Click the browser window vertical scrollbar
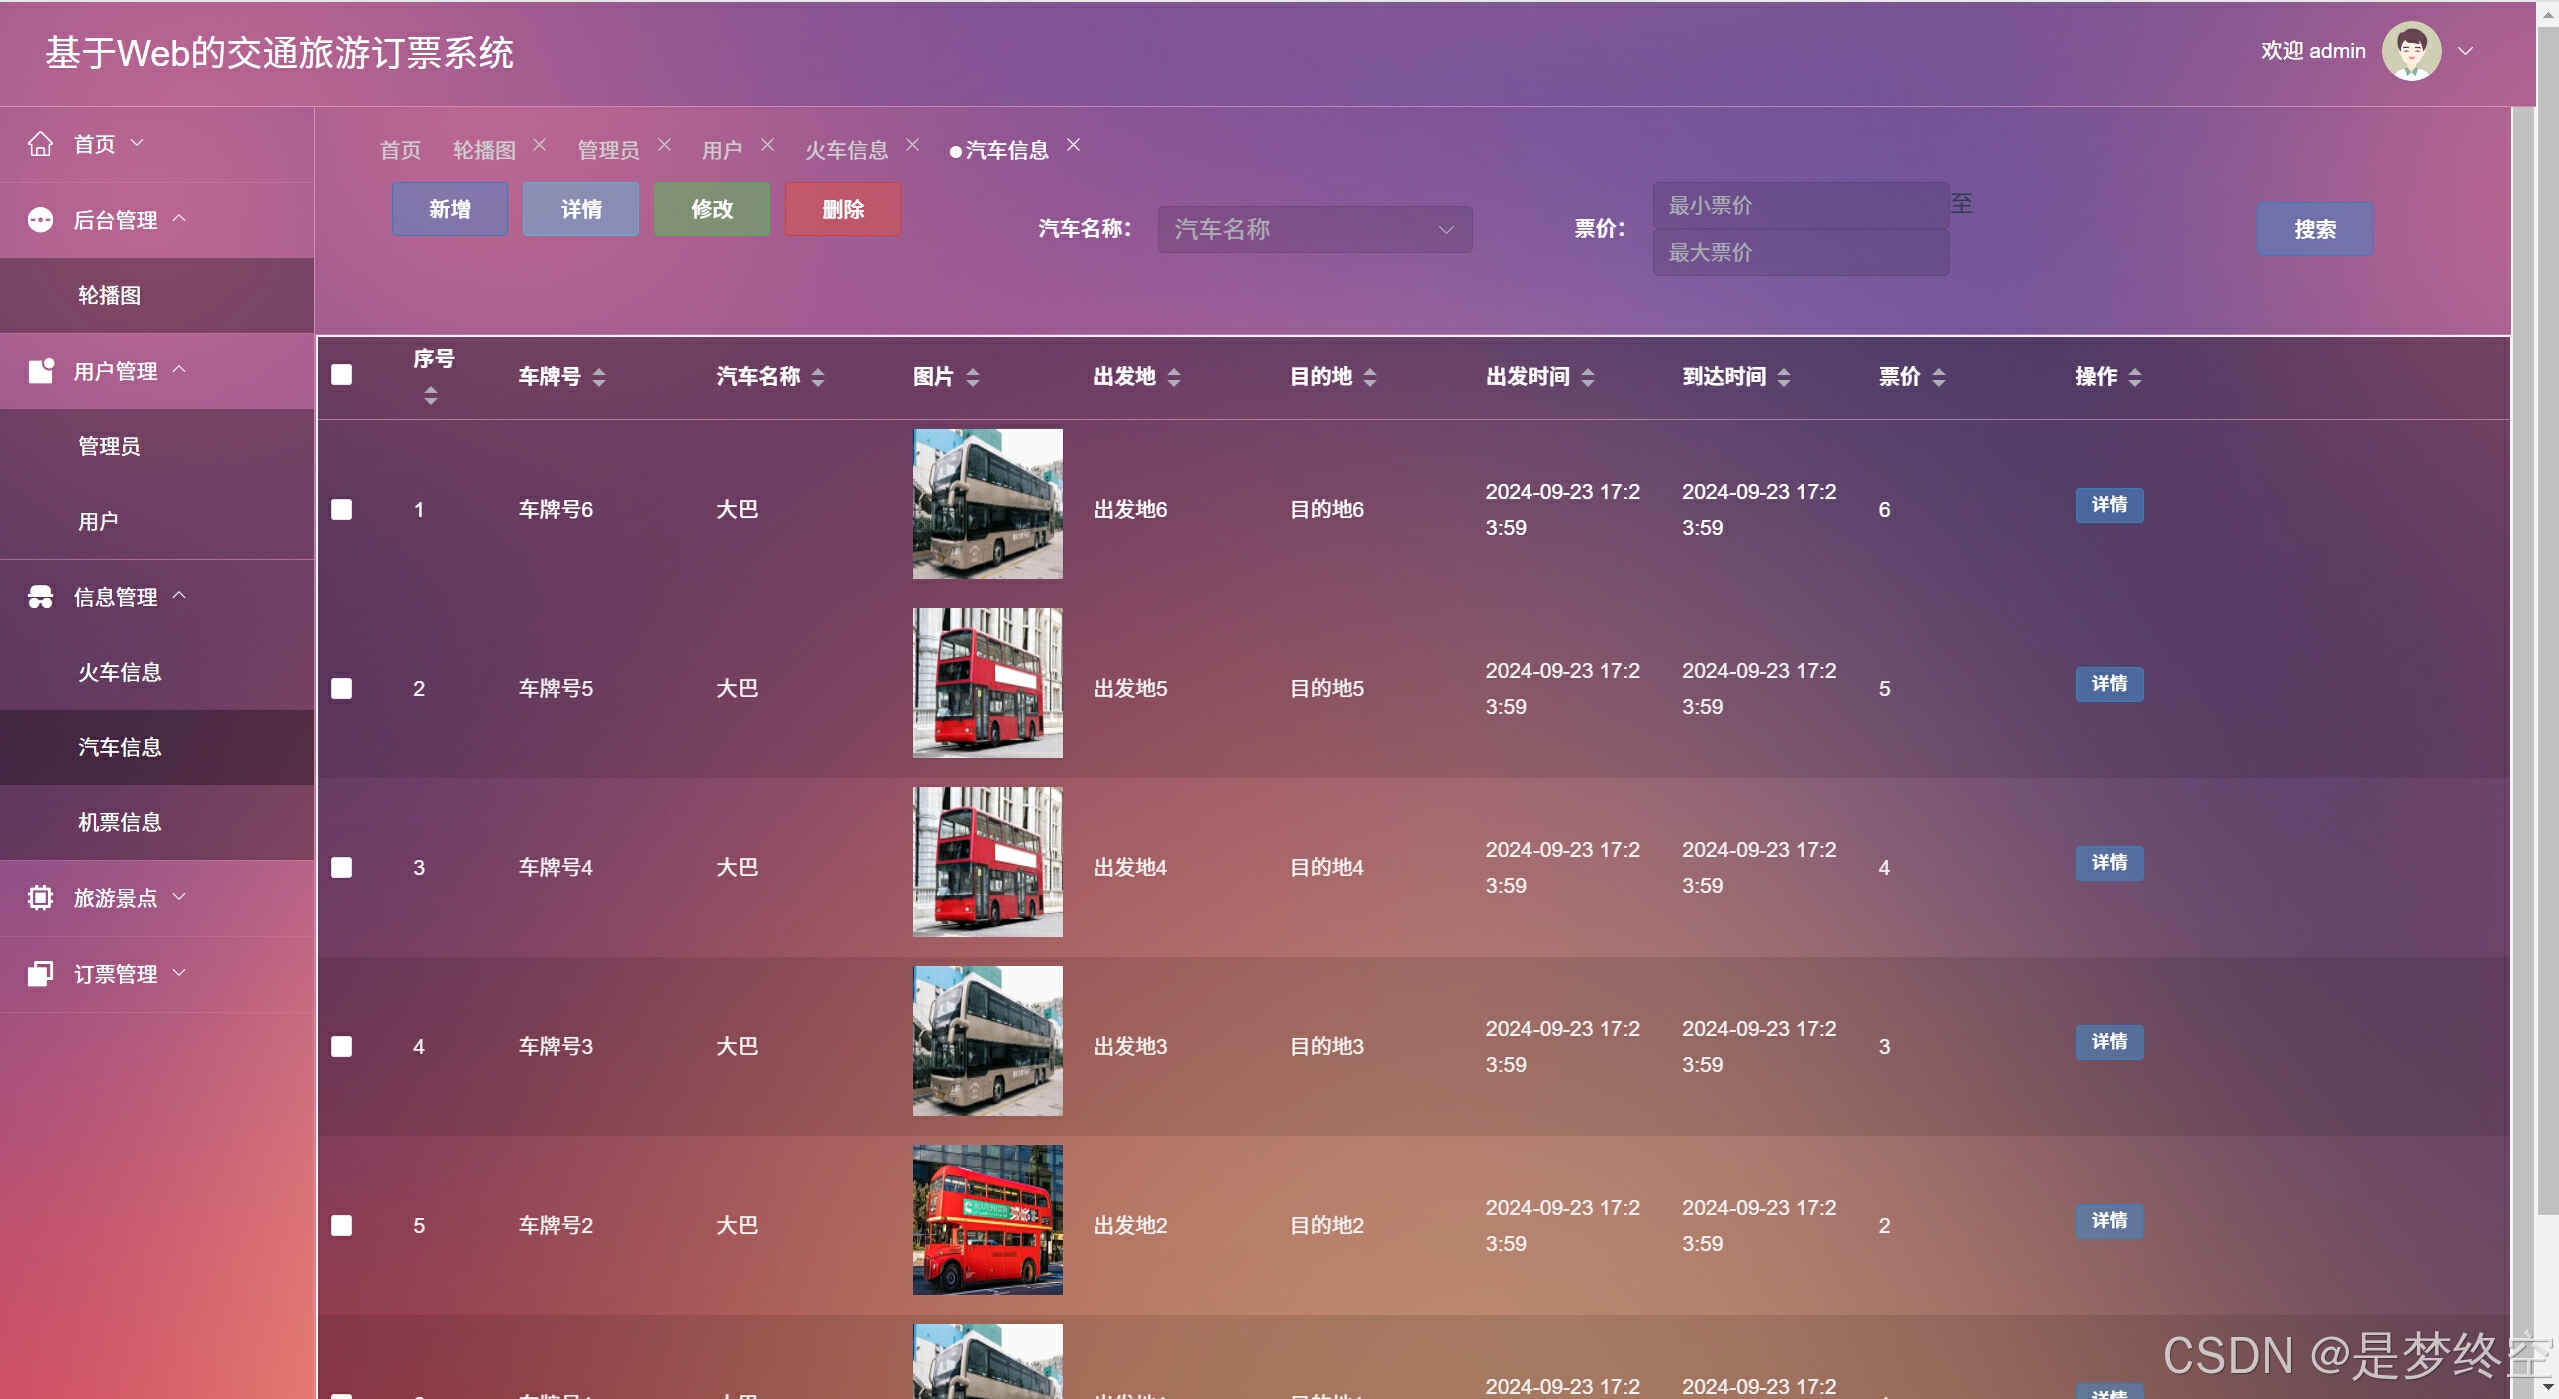 (x=2548, y=620)
